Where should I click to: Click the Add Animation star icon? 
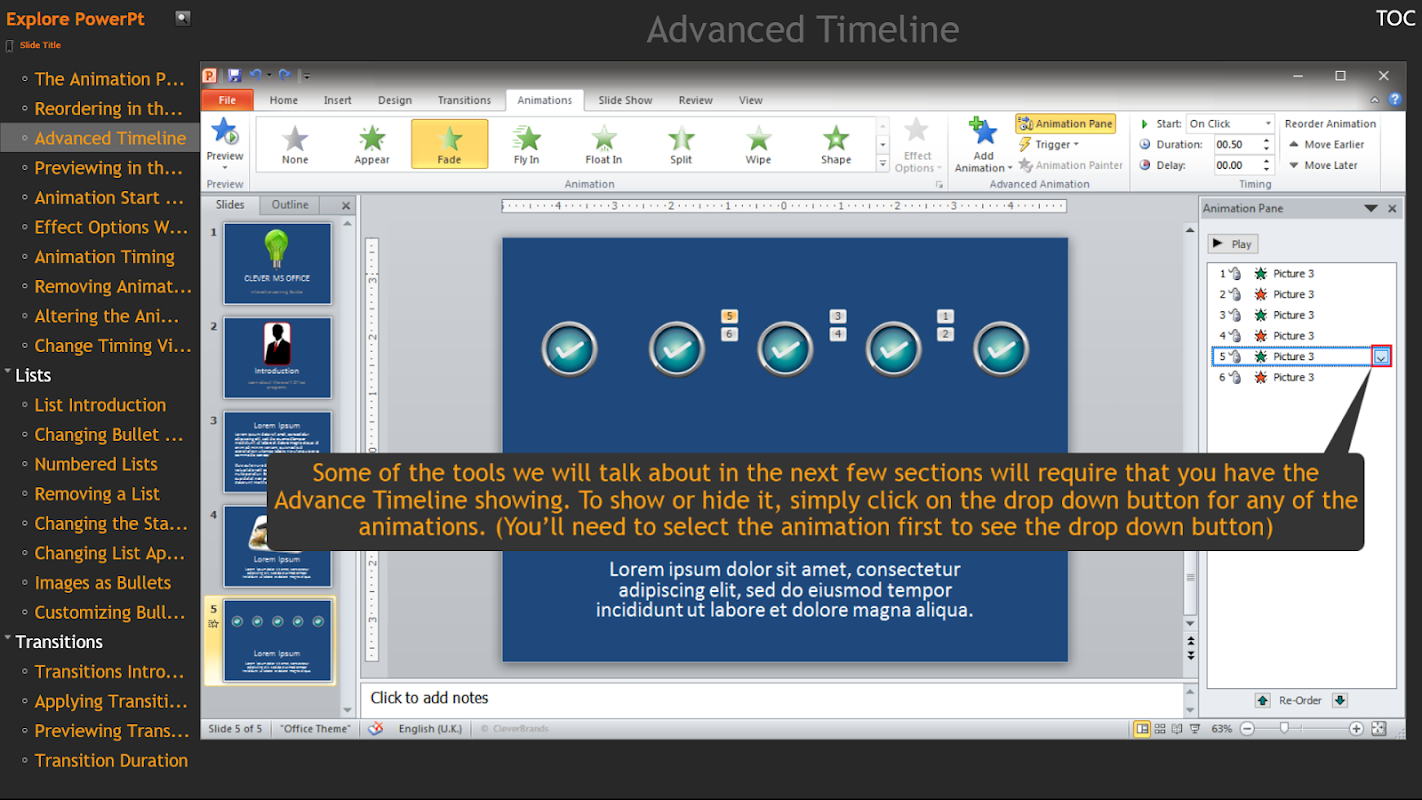984,132
